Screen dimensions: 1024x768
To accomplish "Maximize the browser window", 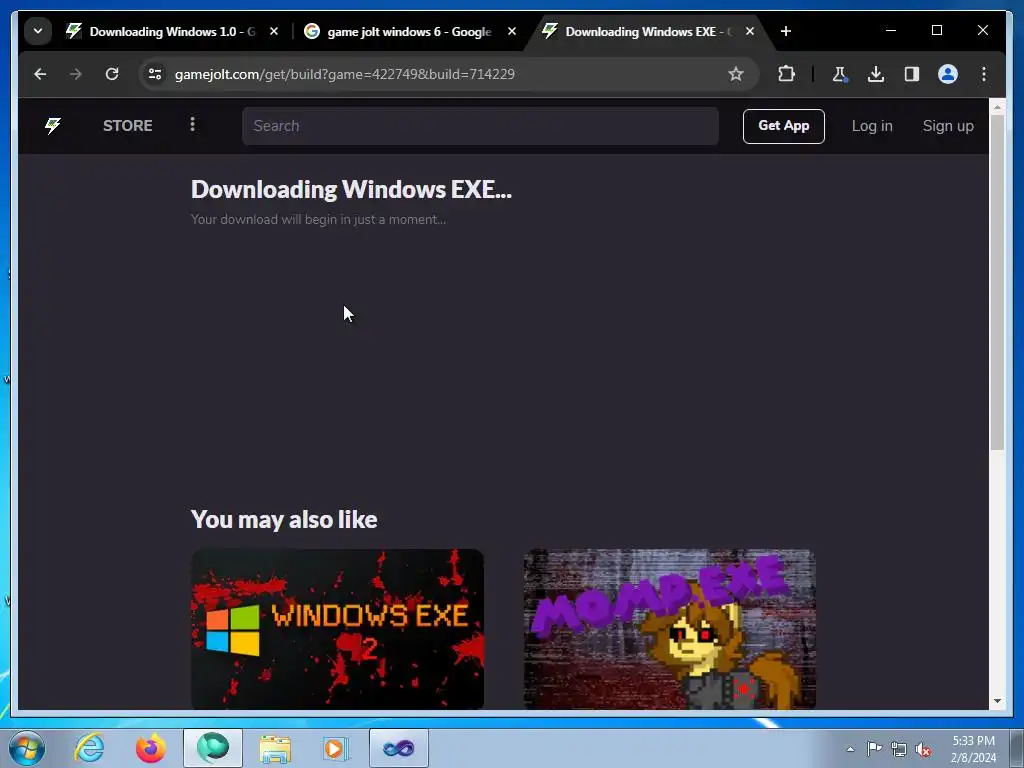I will click(936, 31).
